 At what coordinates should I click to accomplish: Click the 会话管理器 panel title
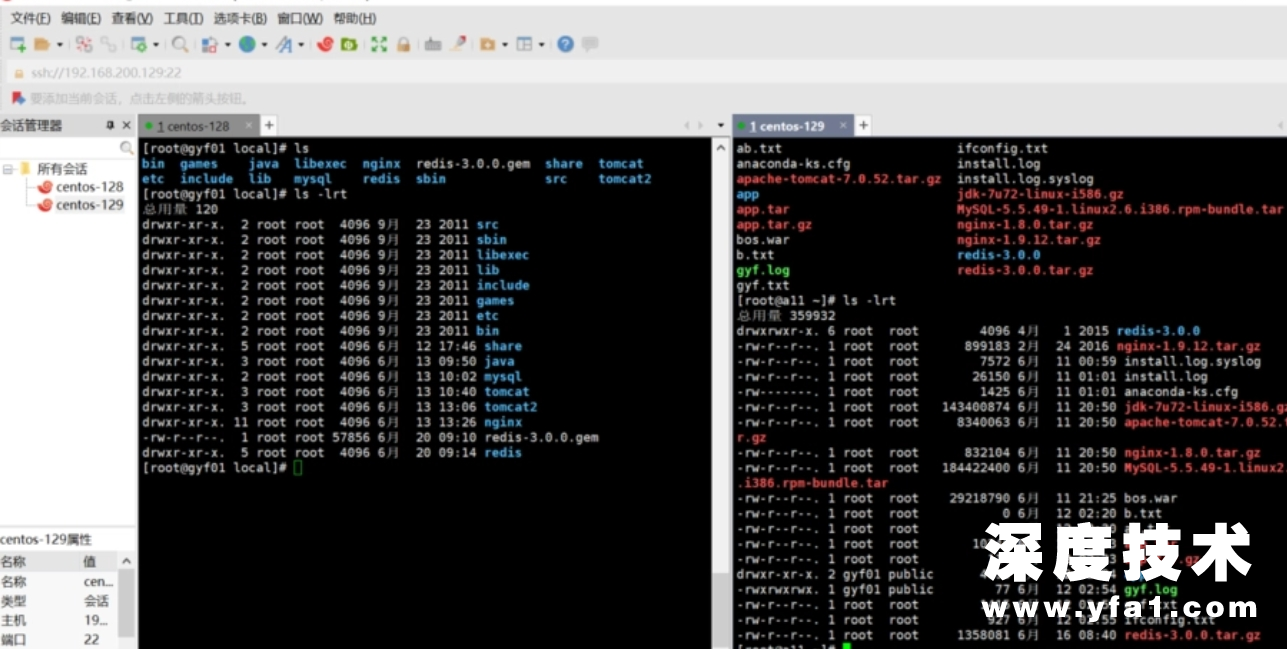click(x=31, y=126)
